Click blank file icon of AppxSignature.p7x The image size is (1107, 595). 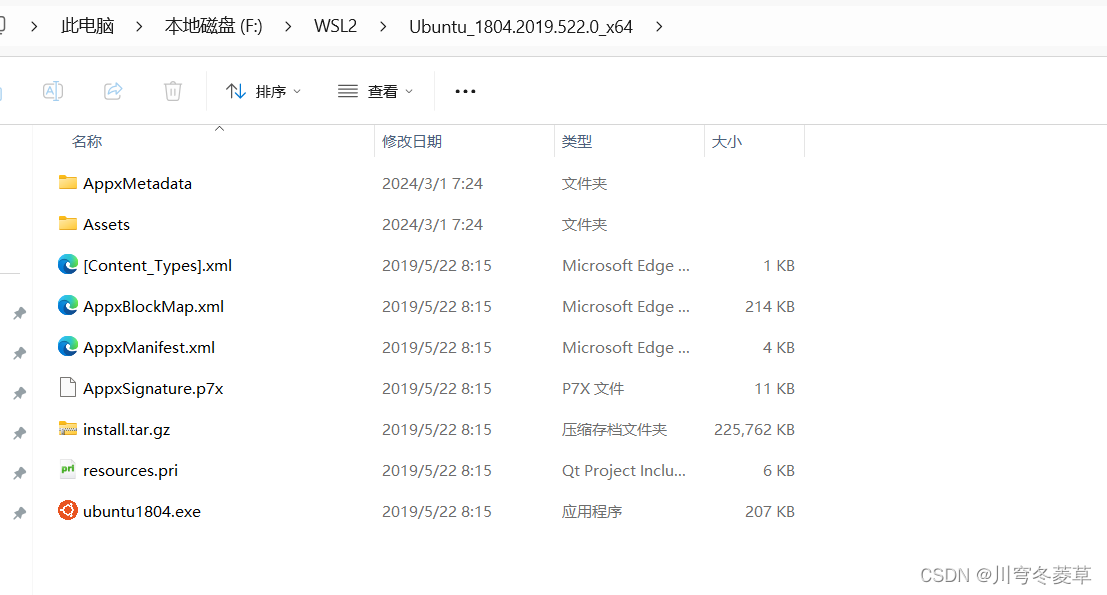68,387
